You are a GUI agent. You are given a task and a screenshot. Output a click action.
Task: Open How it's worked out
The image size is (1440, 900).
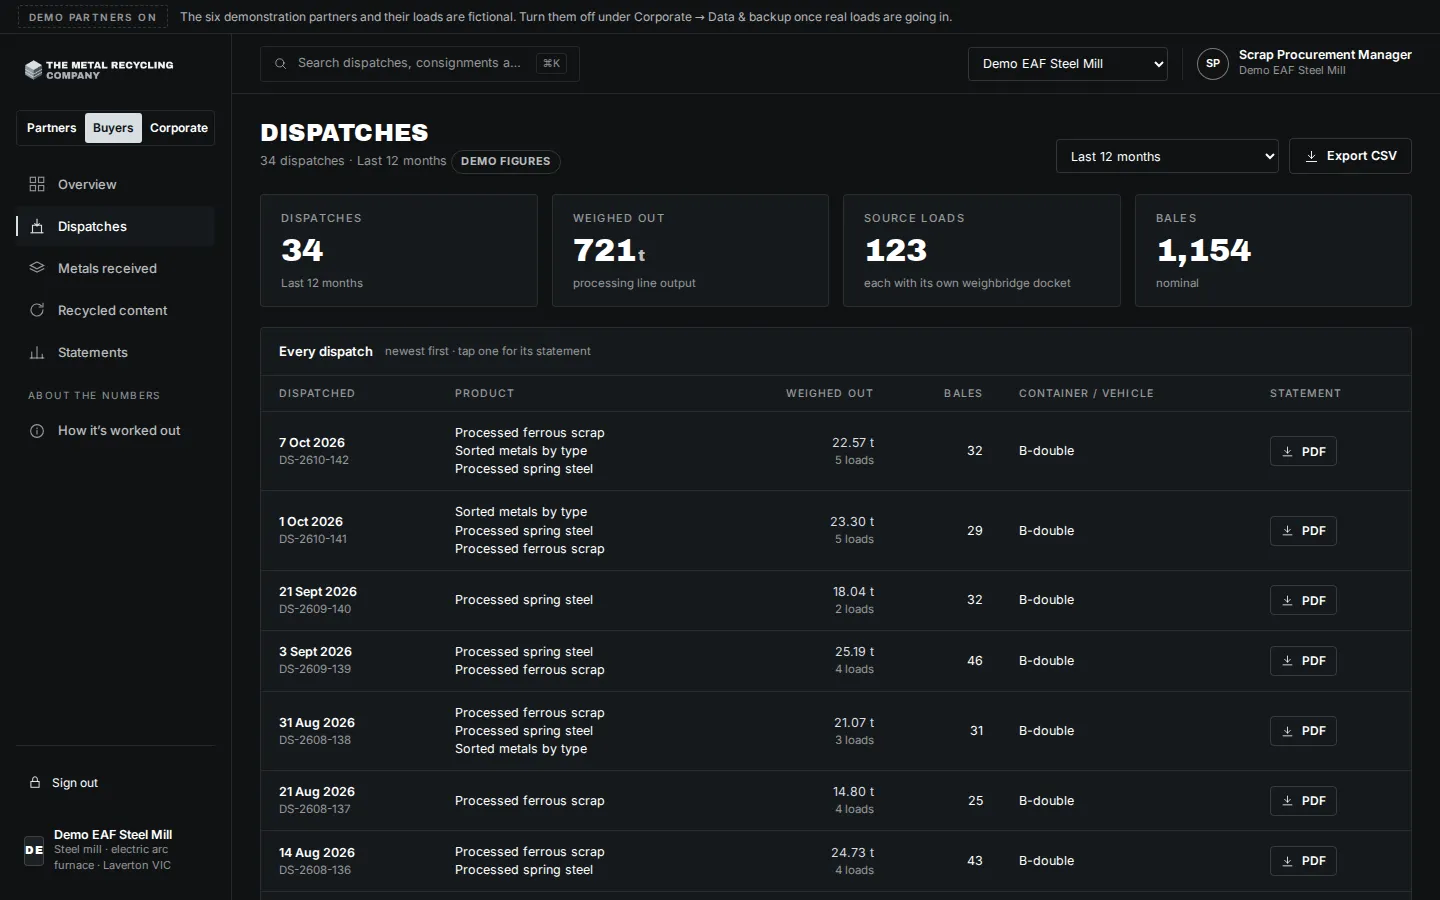pos(115,431)
